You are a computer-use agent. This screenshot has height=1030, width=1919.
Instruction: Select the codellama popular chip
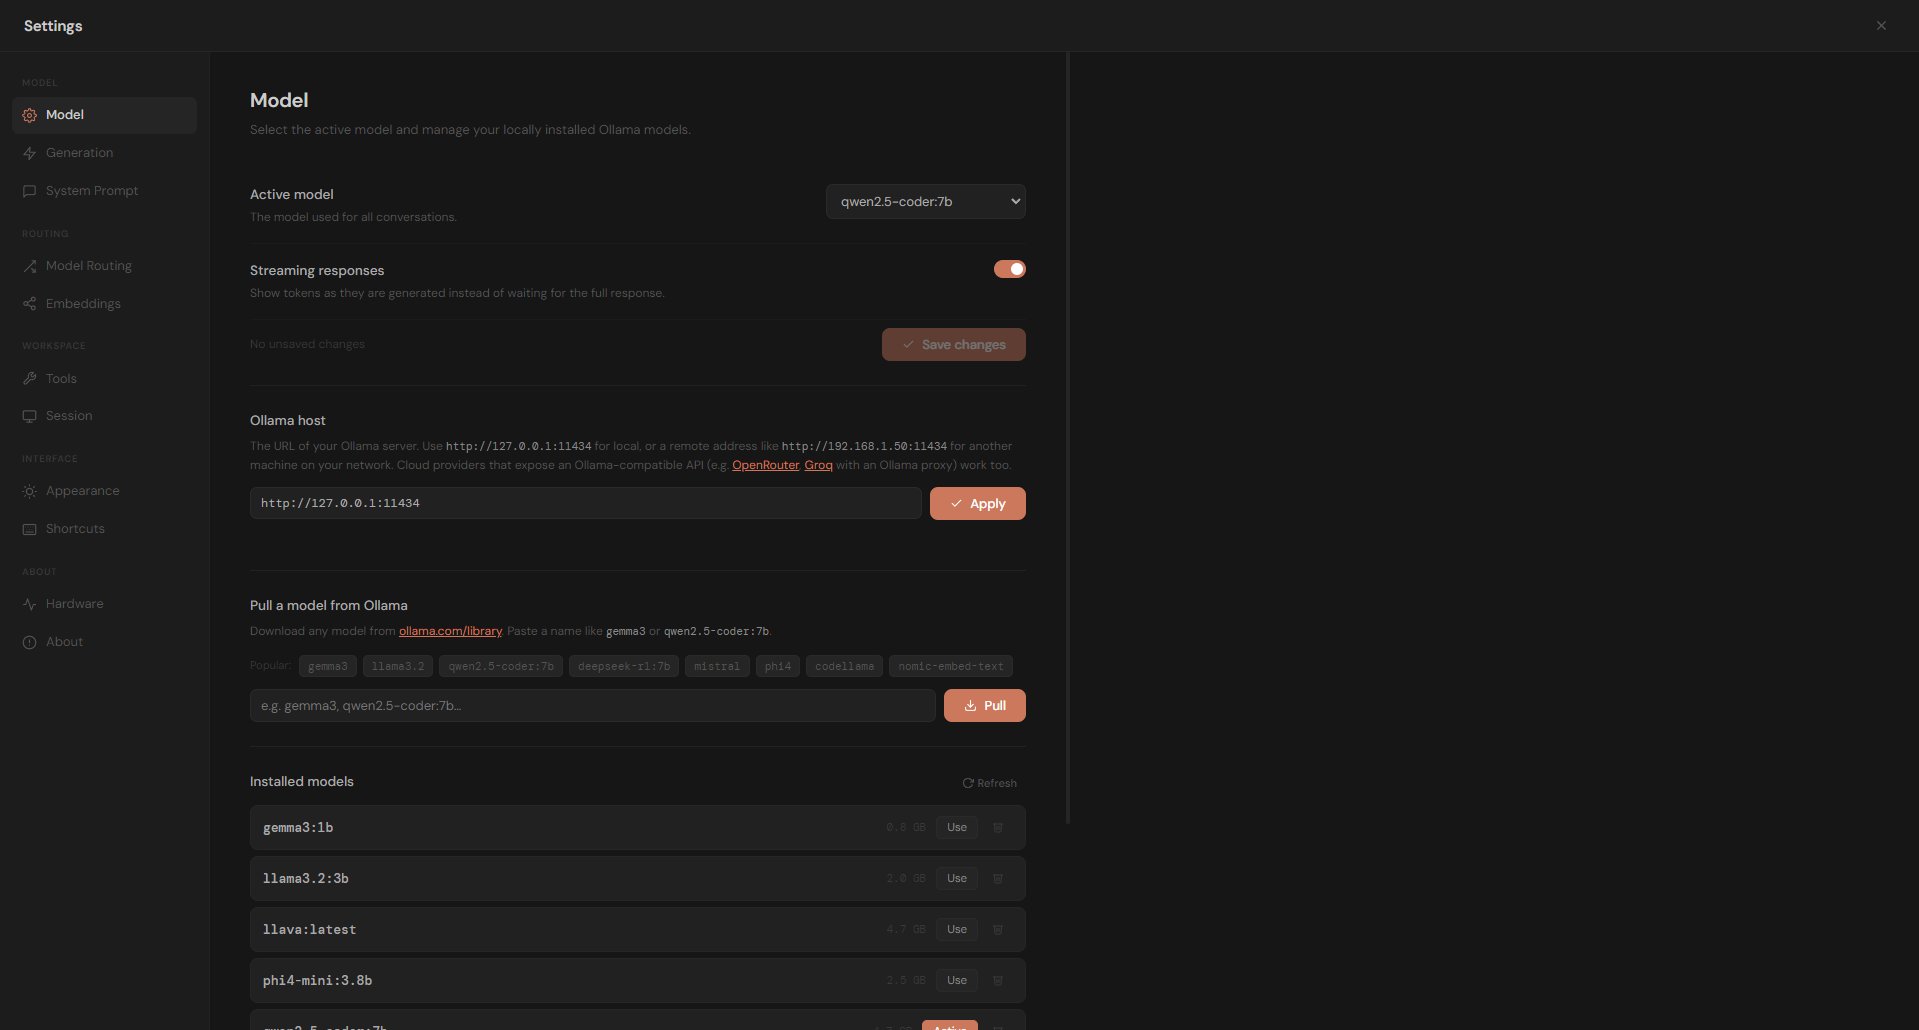(x=844, y=666)
